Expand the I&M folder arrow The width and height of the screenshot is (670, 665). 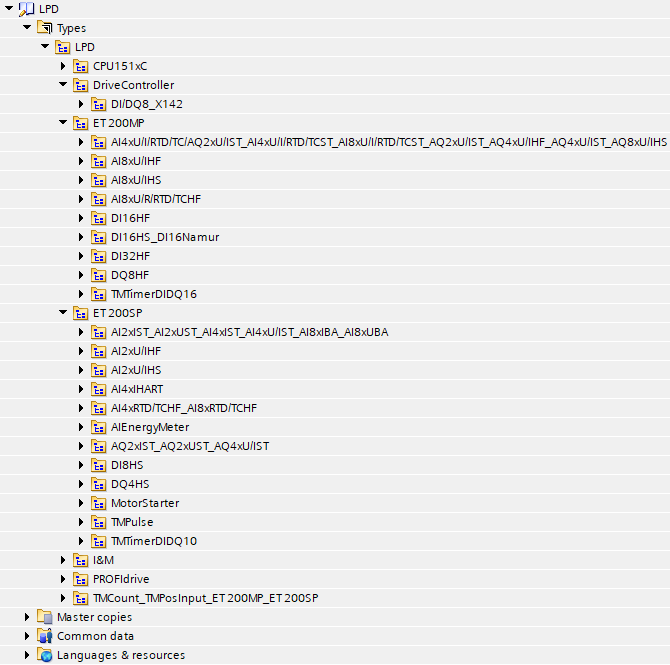point(63,560)
